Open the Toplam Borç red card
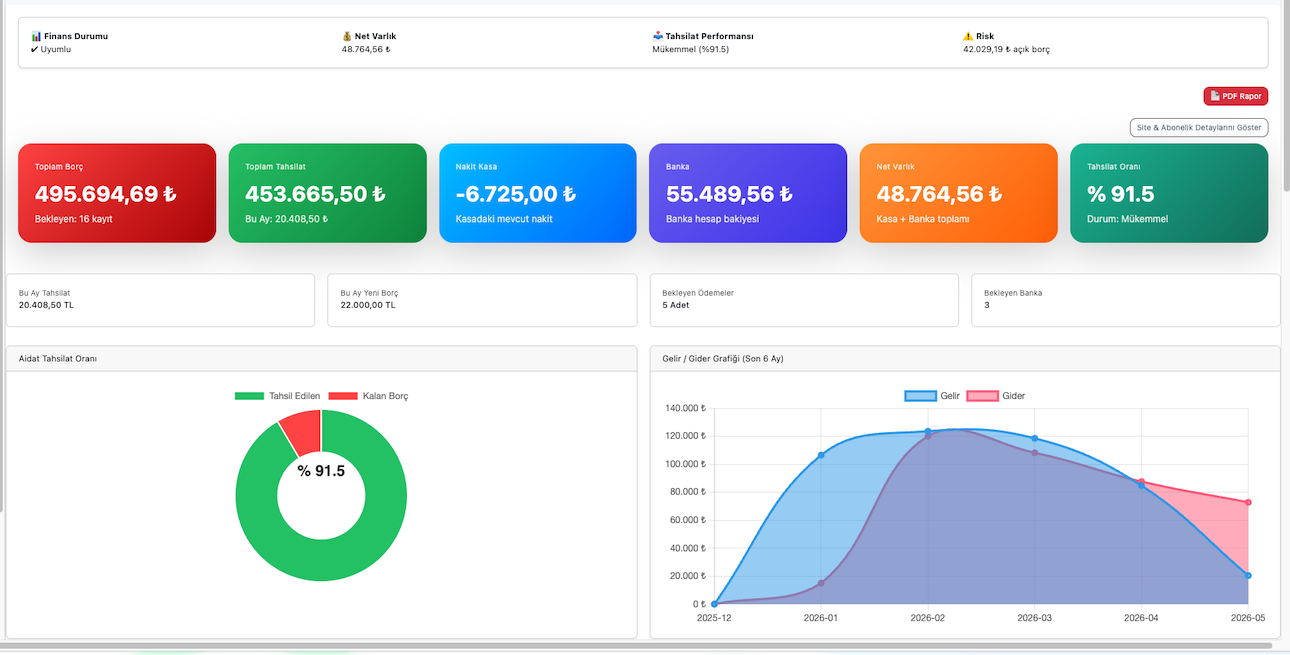Screen dimensions: 1290x655 (x=117, y=193)
